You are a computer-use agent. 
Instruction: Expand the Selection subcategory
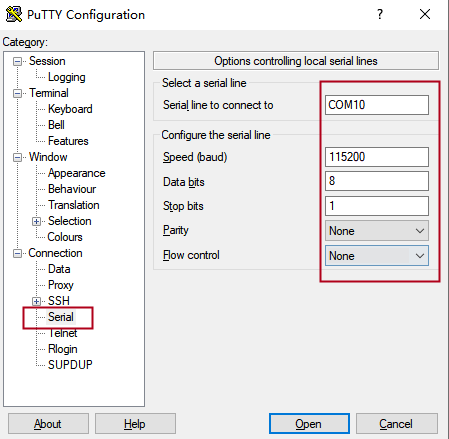pyautogui.click(x=36, y=221)
